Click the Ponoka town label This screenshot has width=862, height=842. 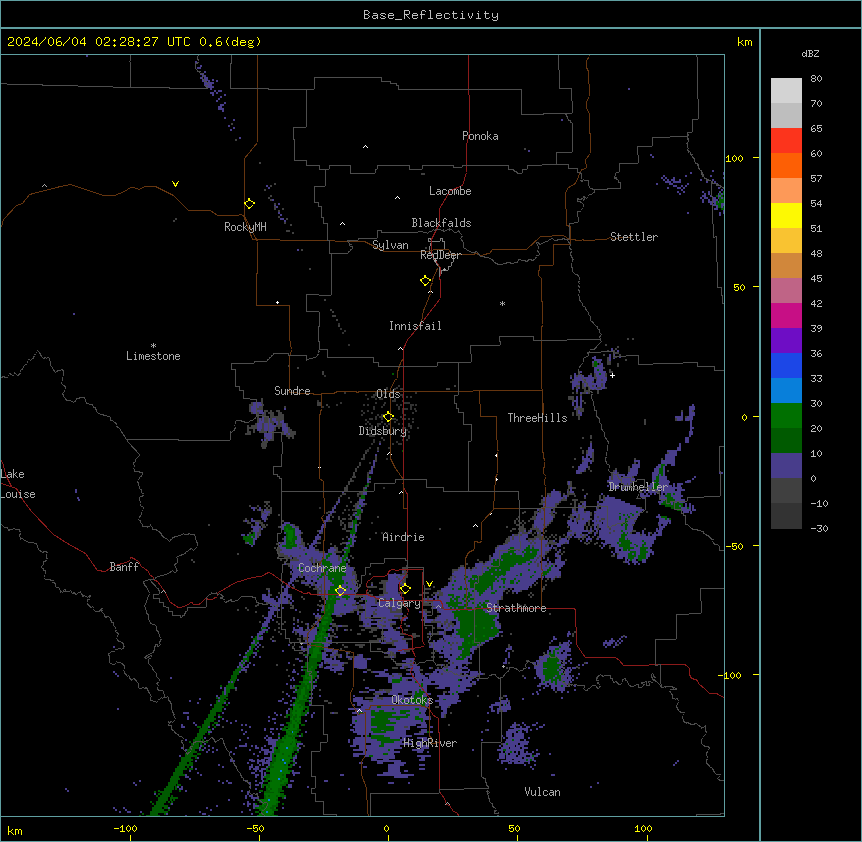tap(480, 136)
